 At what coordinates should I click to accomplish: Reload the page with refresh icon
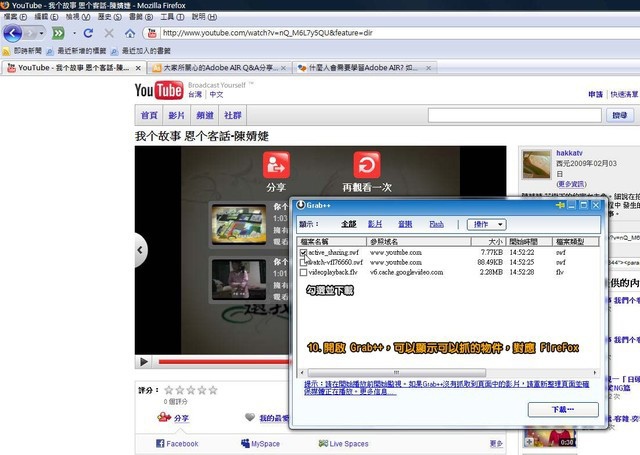[x=88, y=33]
